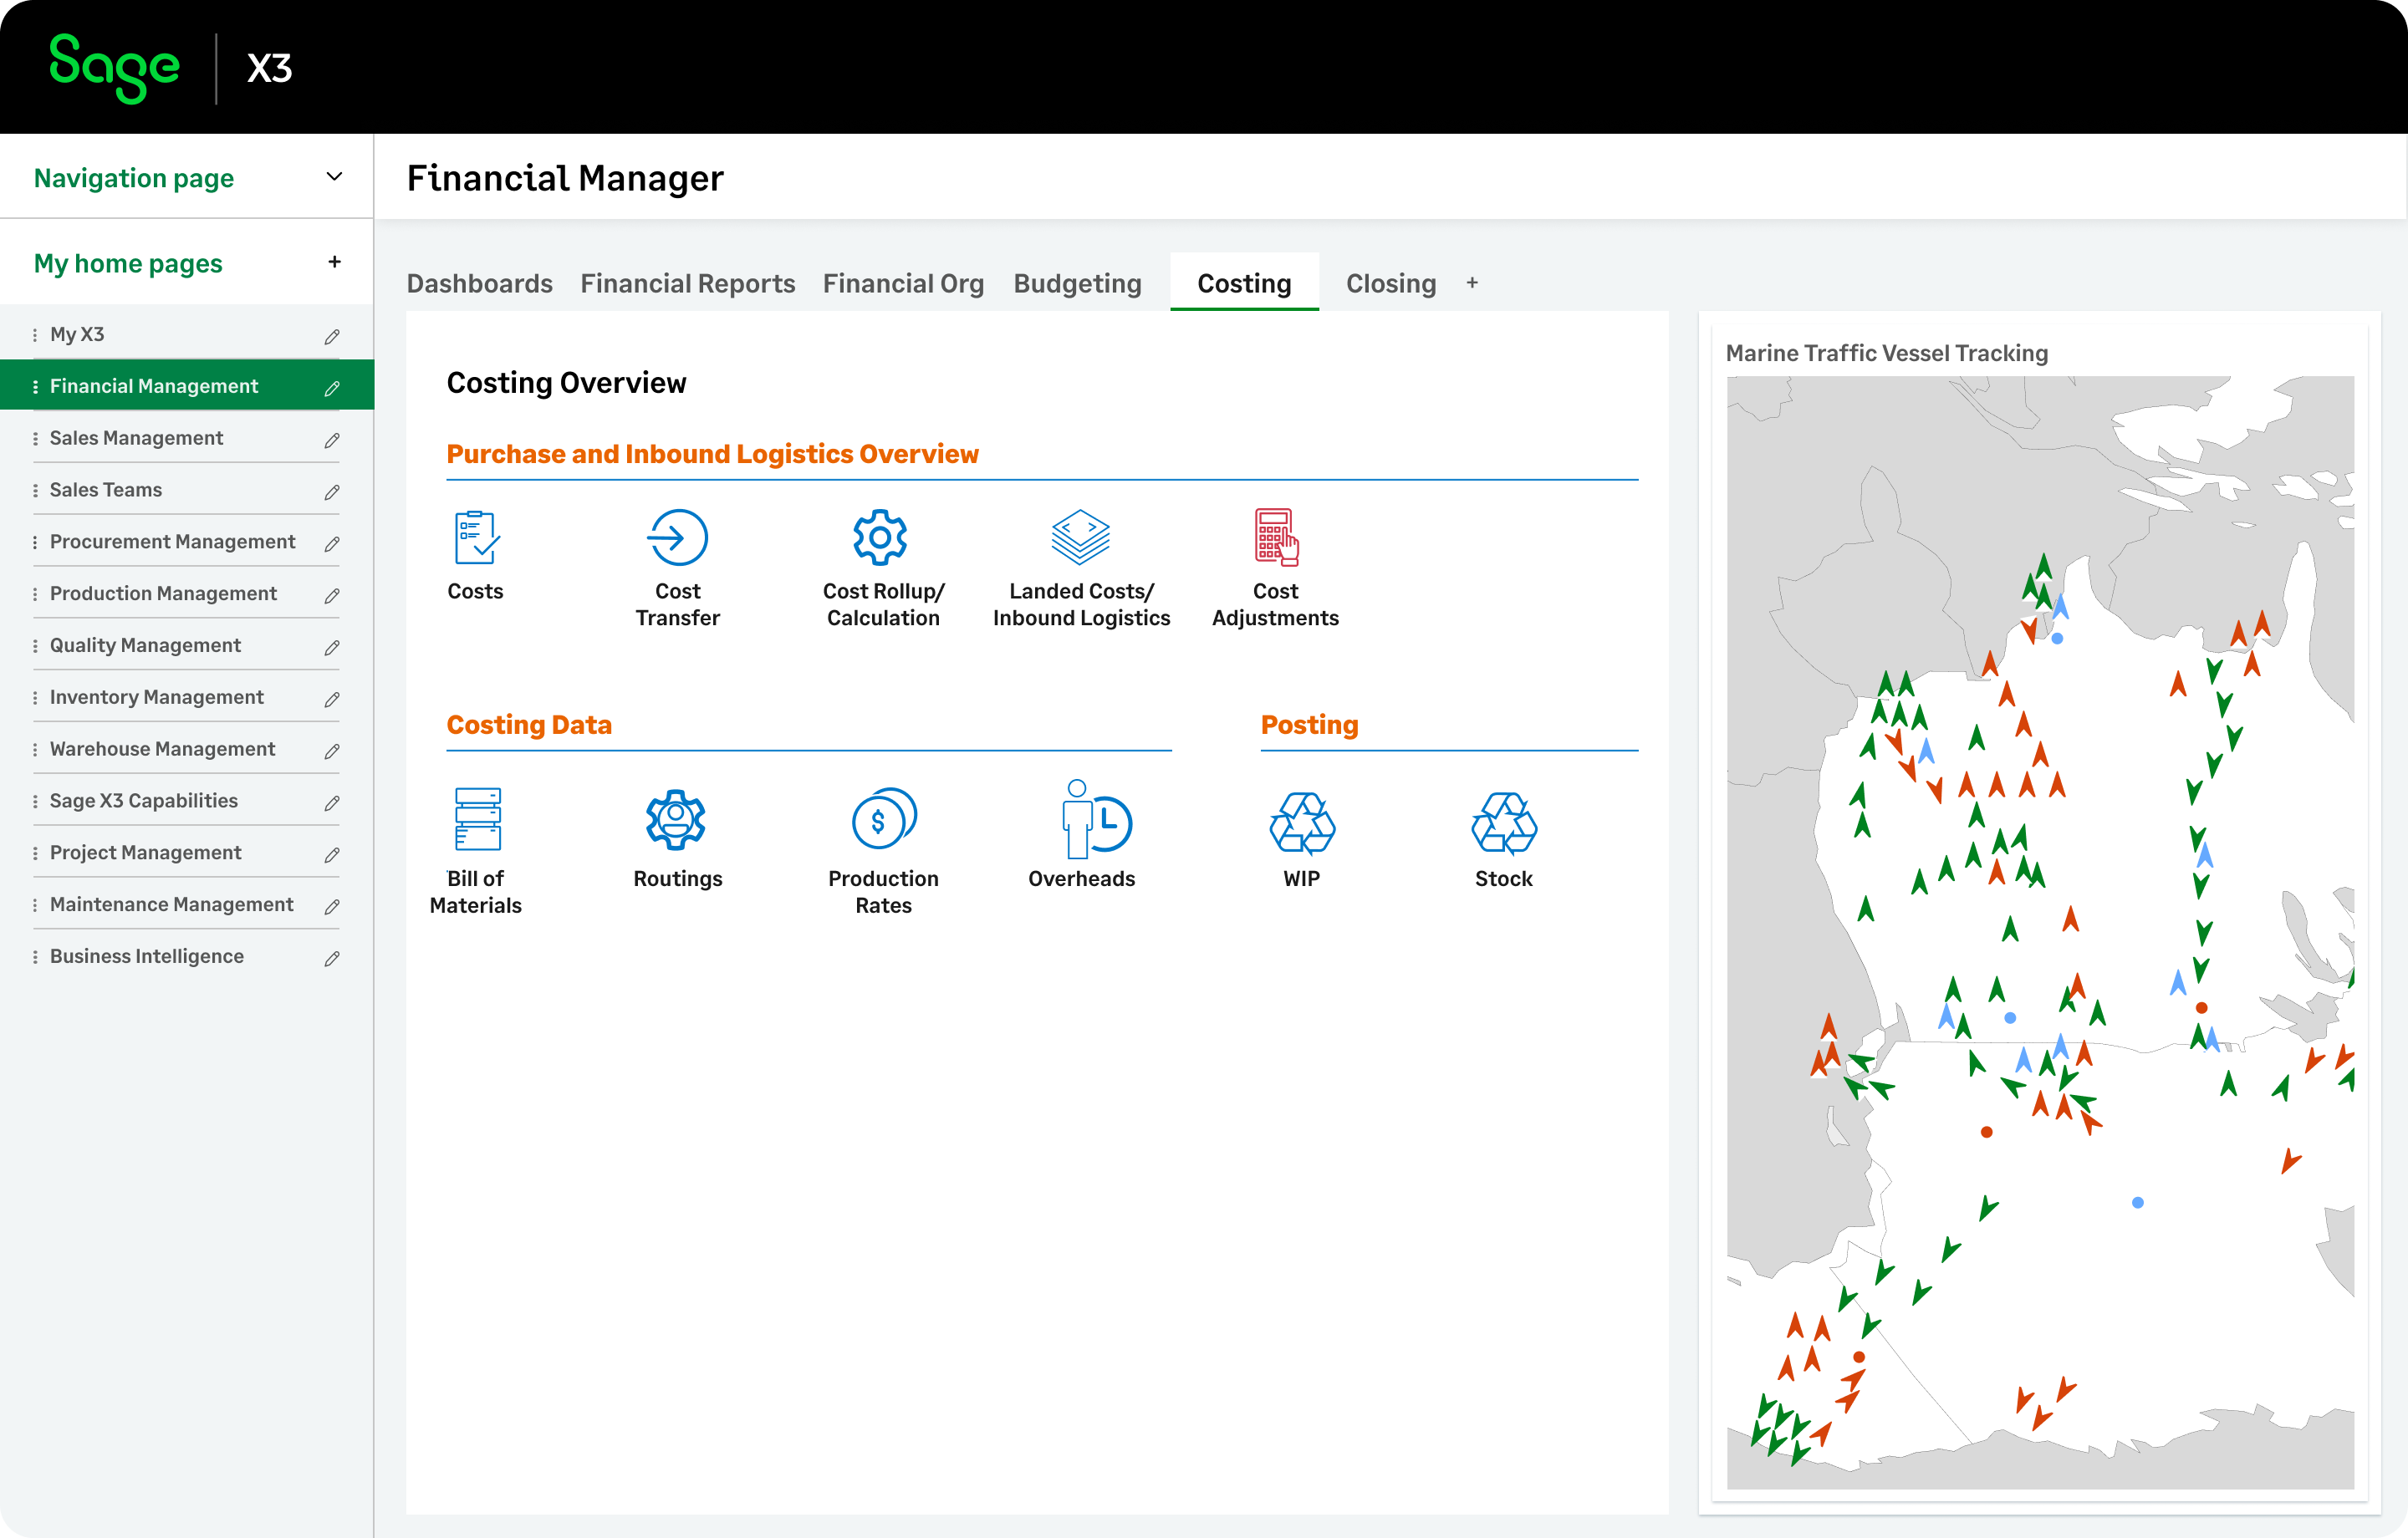The image size is (2408, 1538).
Task: Click the Financial Manager page title
Action: pyautogui.click(x=565, y=178)
